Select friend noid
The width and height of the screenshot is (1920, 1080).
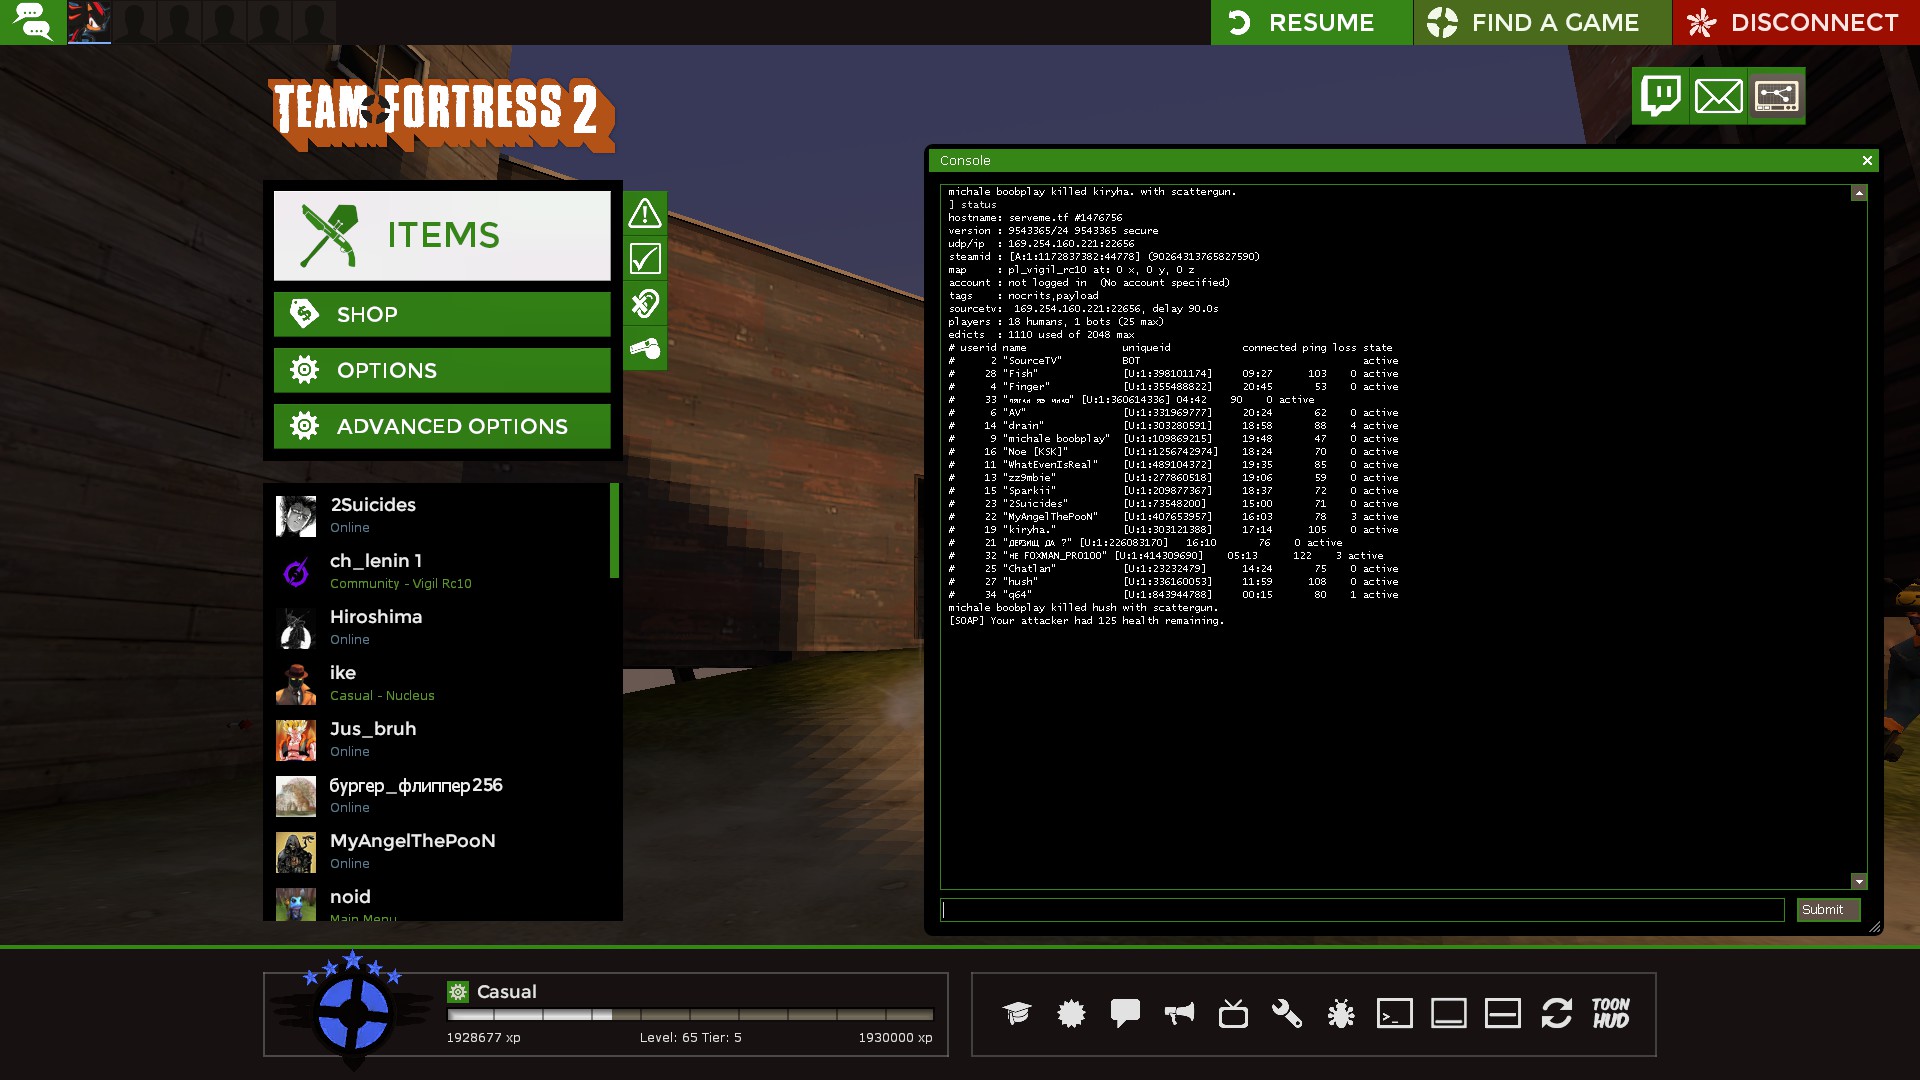(440, 903)
